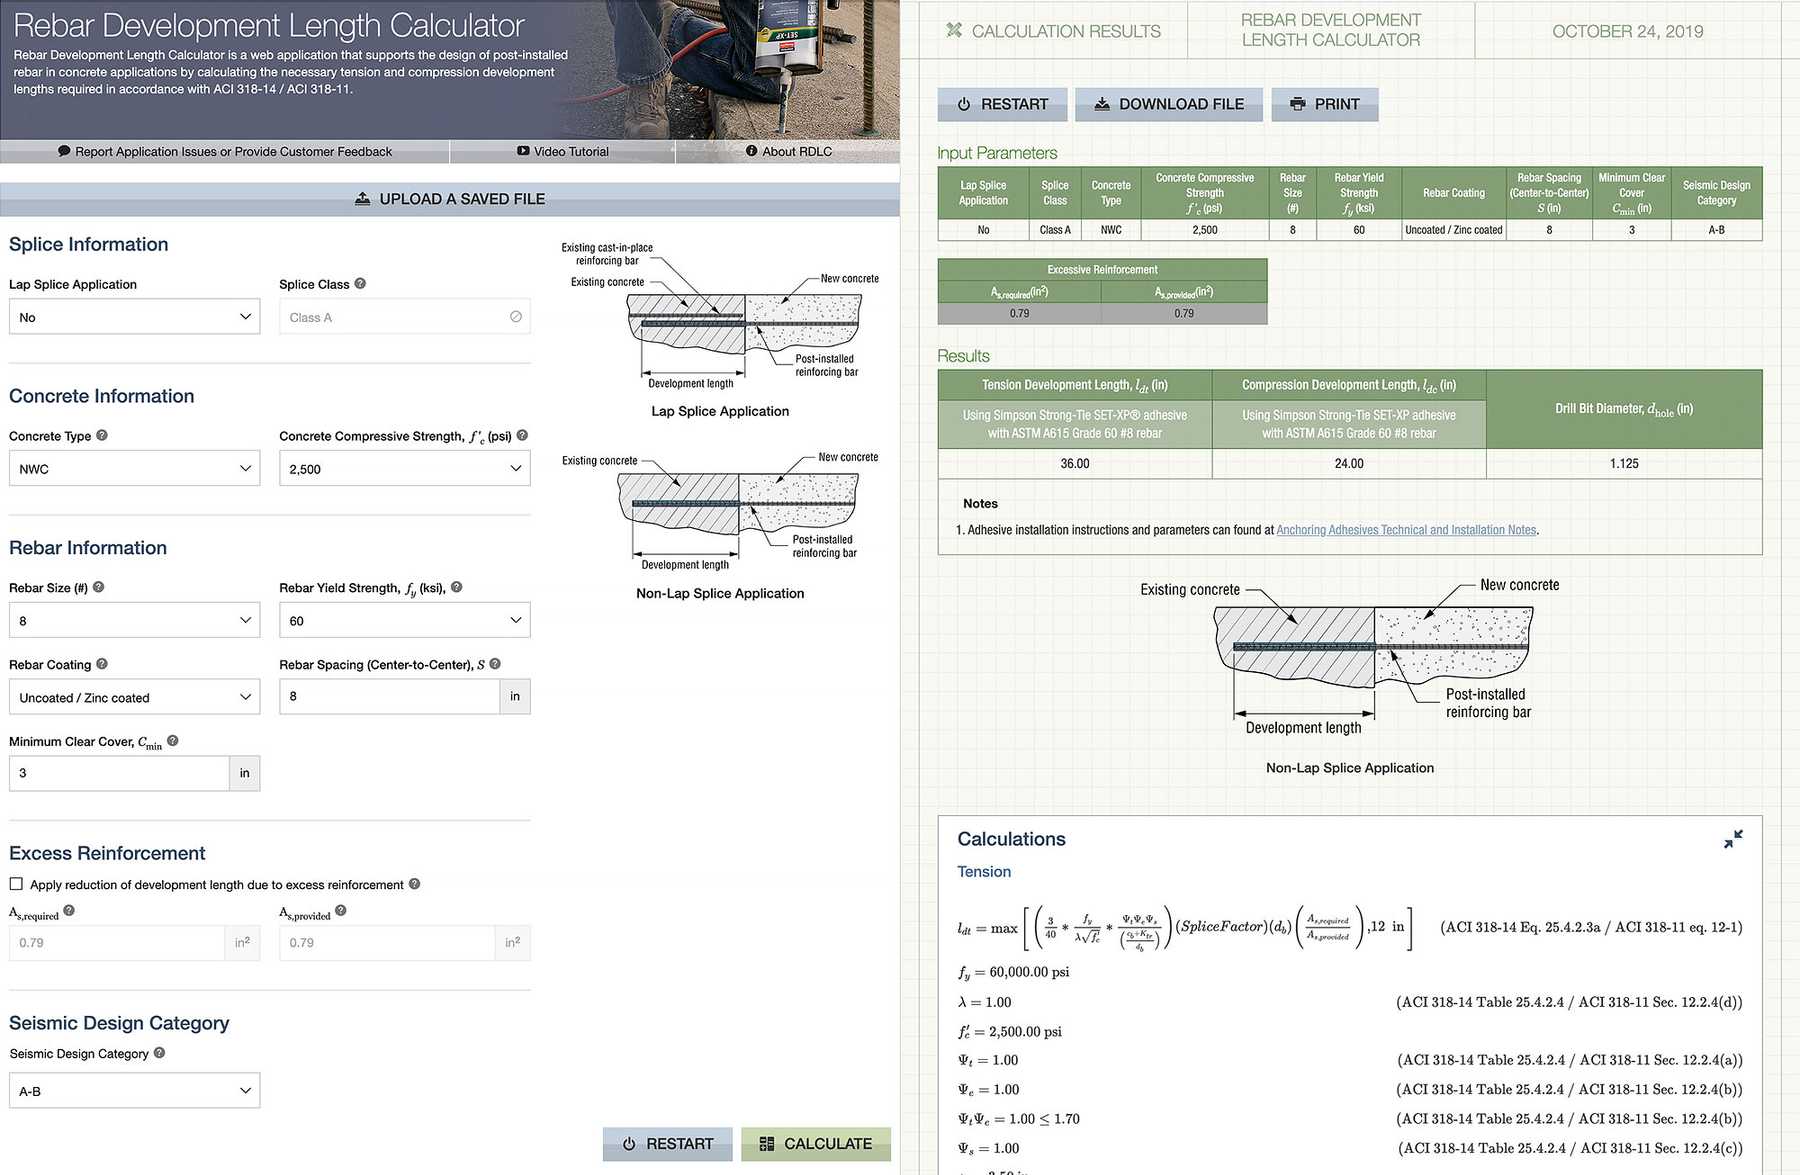Expand the Concrete Compressive Strength dropdown
The height and width of the screenshot is (1175, 1800).
coord(404,469)
